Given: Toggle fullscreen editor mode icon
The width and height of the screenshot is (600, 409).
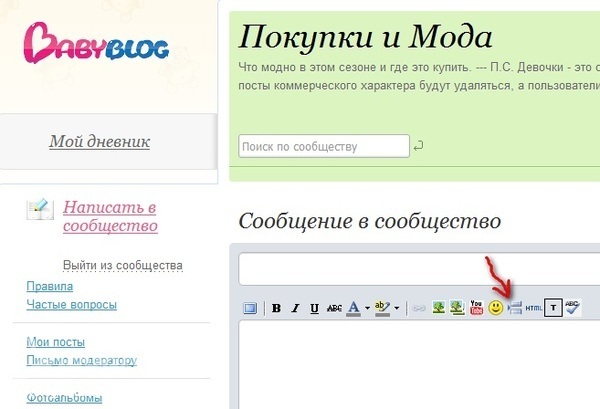Looking at the screenshot, I should point(250,308).
